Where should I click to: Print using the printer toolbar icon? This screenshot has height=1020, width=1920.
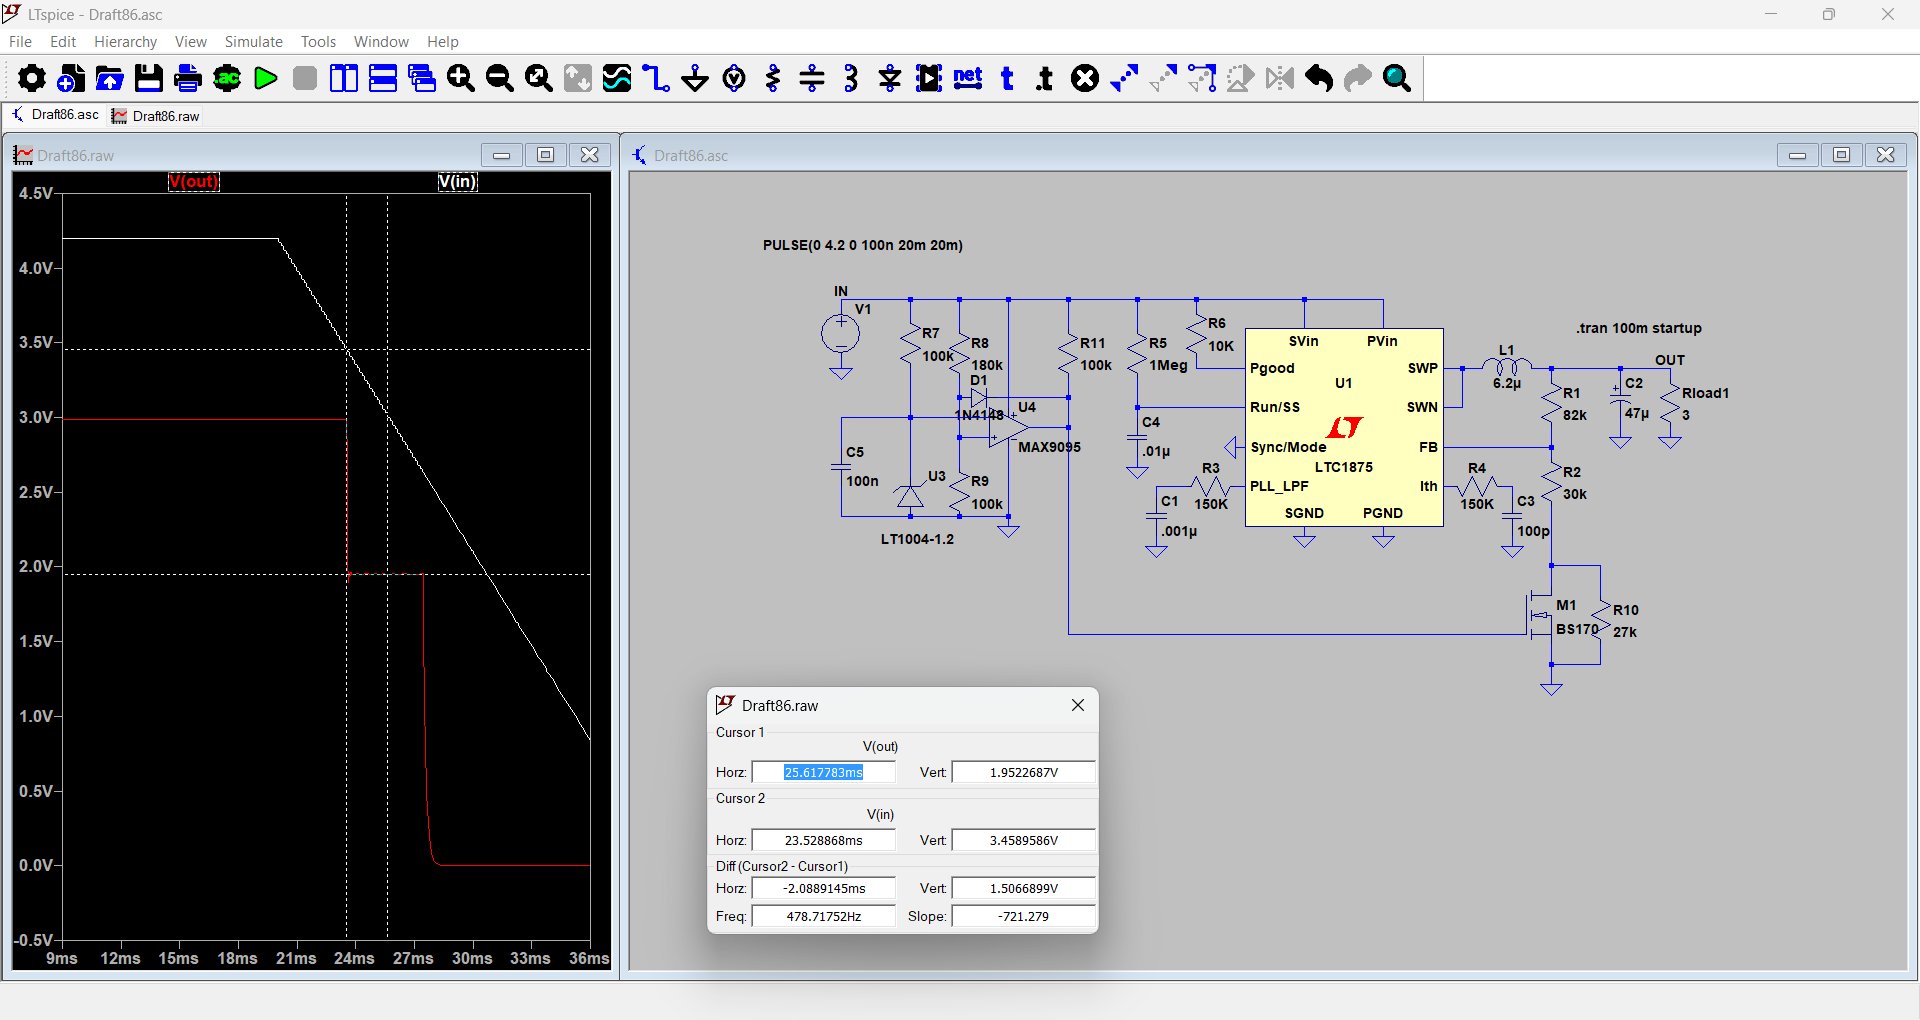188,78
